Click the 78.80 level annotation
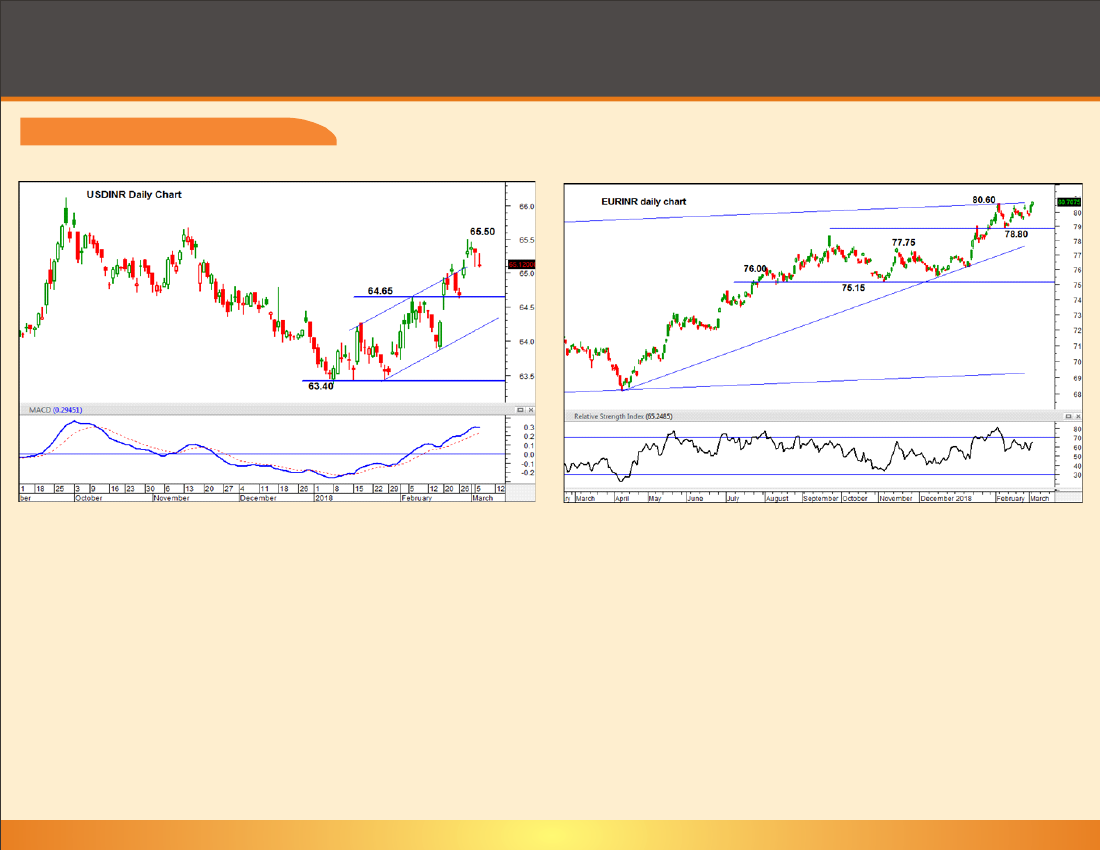Image resolution: width=1100 pixels, height=850 pixels. (1017, 234)
